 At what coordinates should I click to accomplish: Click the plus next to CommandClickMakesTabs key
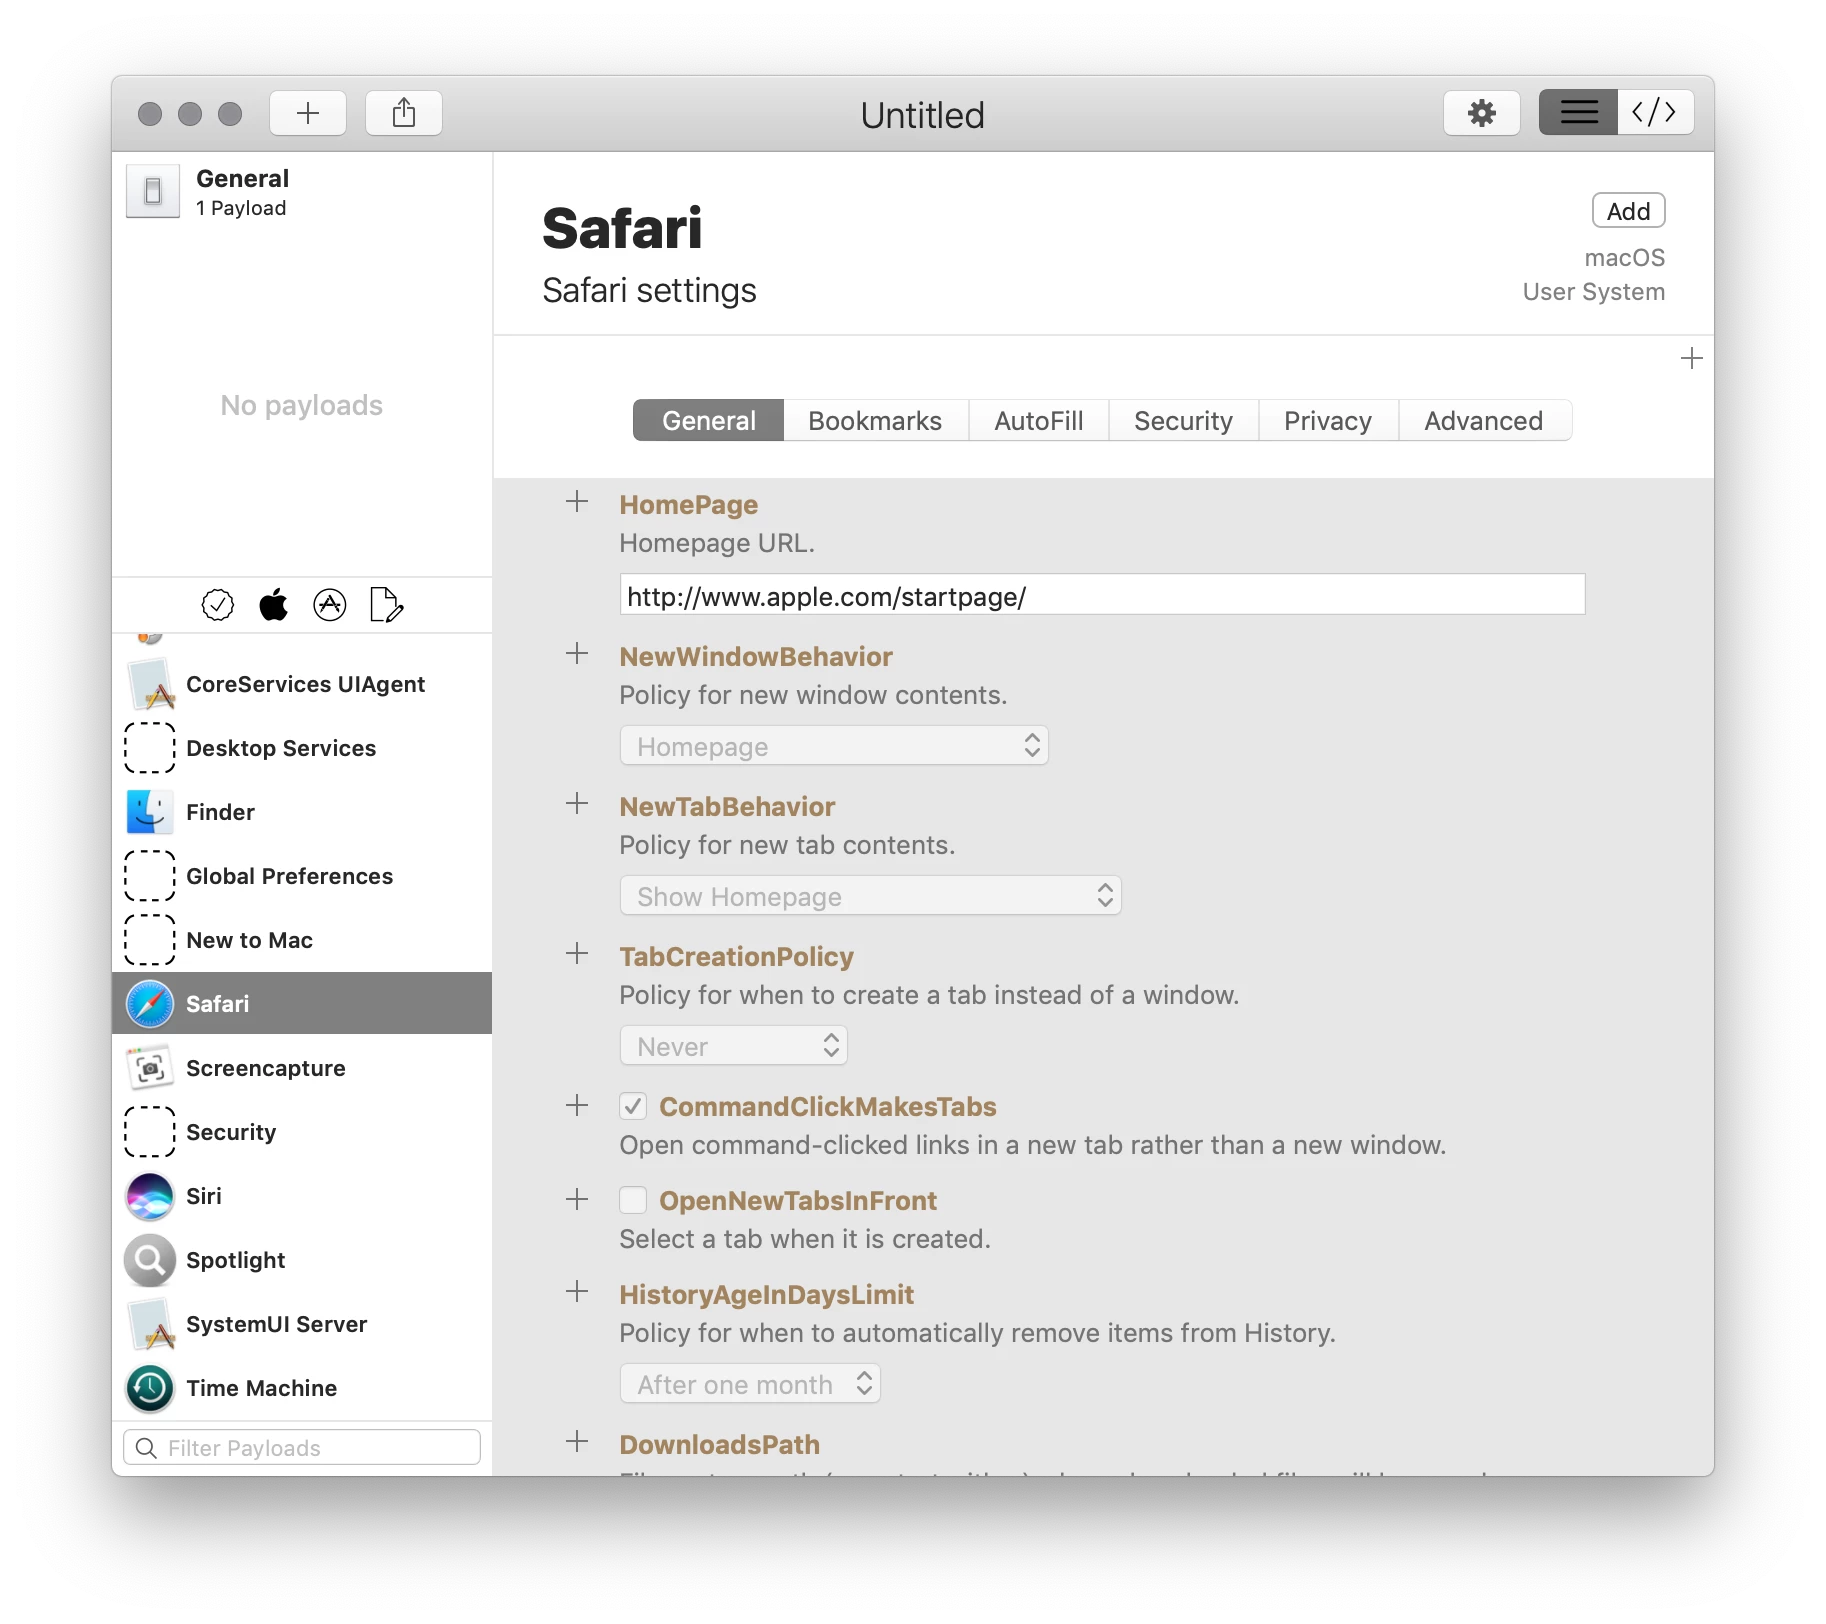[577, 1105]
